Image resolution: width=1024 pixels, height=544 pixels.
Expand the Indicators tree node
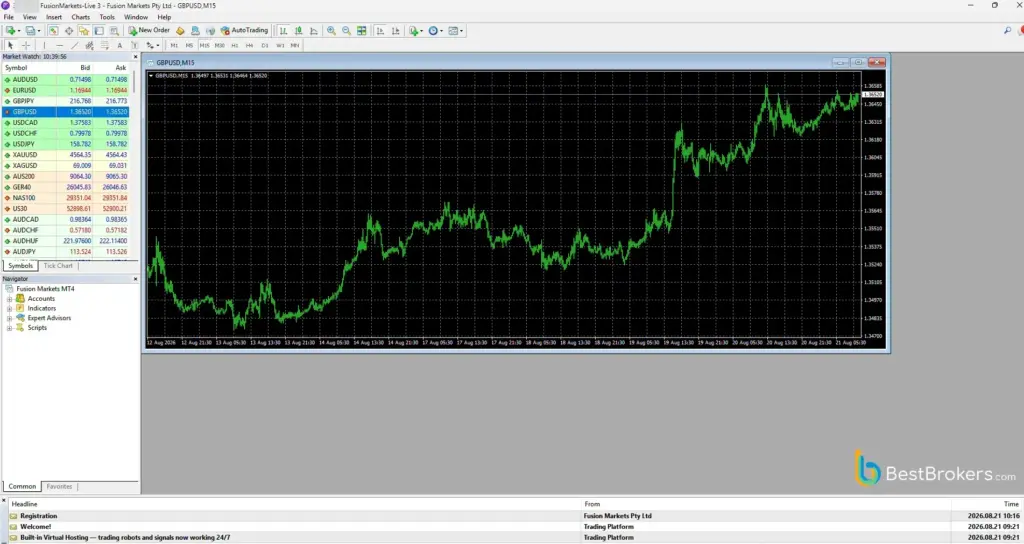[x=9, y=308]
